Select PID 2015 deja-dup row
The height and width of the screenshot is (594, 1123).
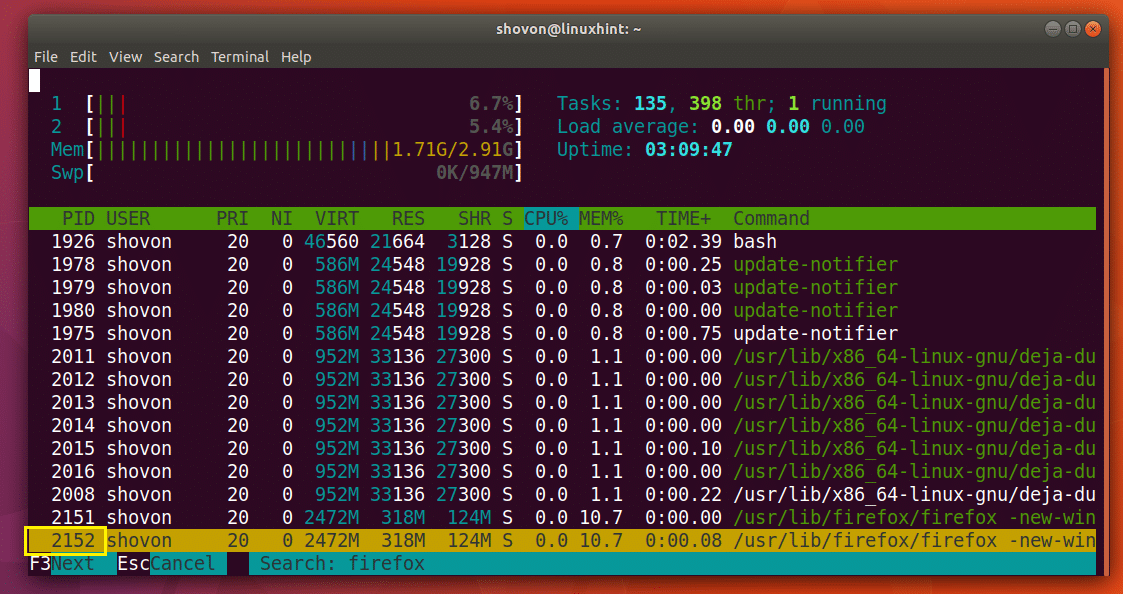pyautogui.click(x=562, y=448)
